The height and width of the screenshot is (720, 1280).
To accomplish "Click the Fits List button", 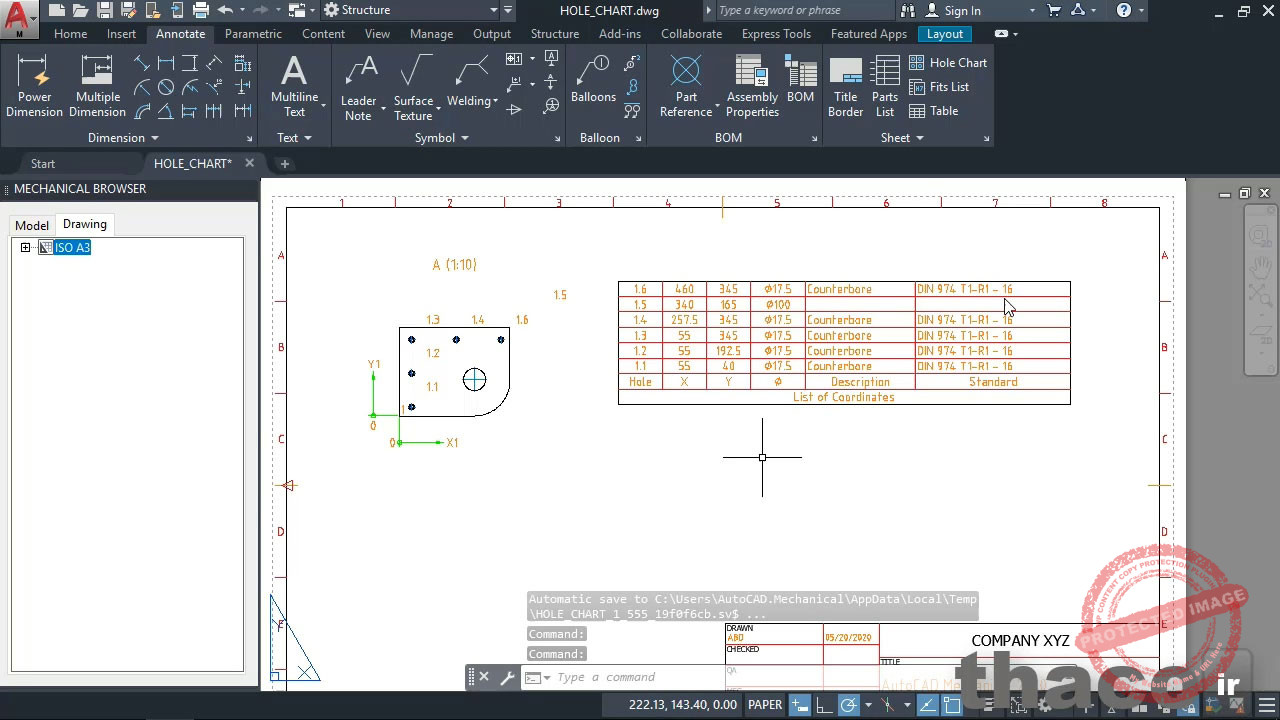I will tap(938, 87).
